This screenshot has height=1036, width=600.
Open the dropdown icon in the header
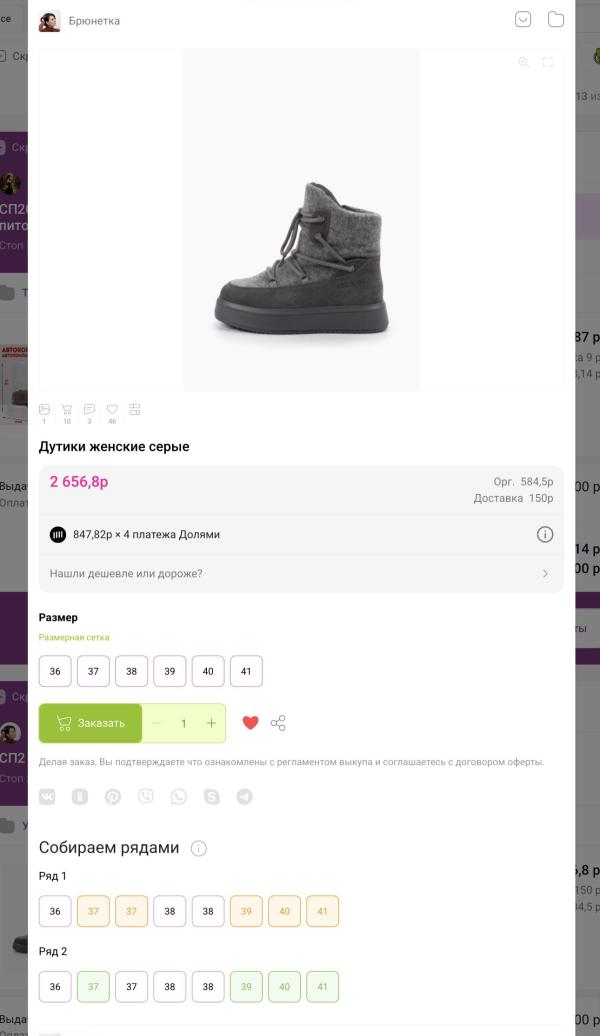[523, 20]
